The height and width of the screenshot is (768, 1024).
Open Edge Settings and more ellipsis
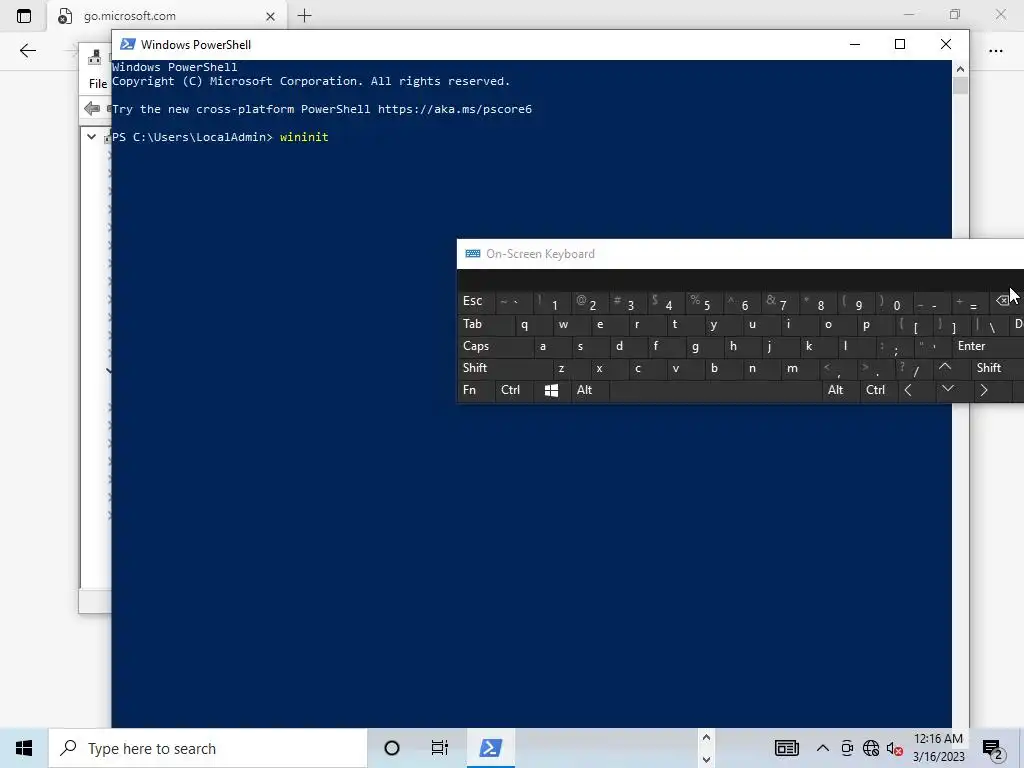(x=995, y=50)
